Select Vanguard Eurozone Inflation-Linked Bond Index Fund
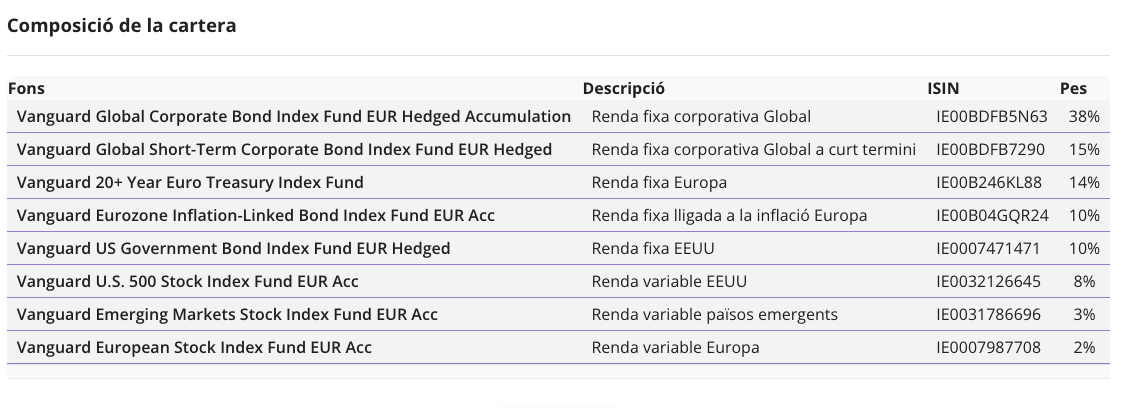 click(255, 215)
